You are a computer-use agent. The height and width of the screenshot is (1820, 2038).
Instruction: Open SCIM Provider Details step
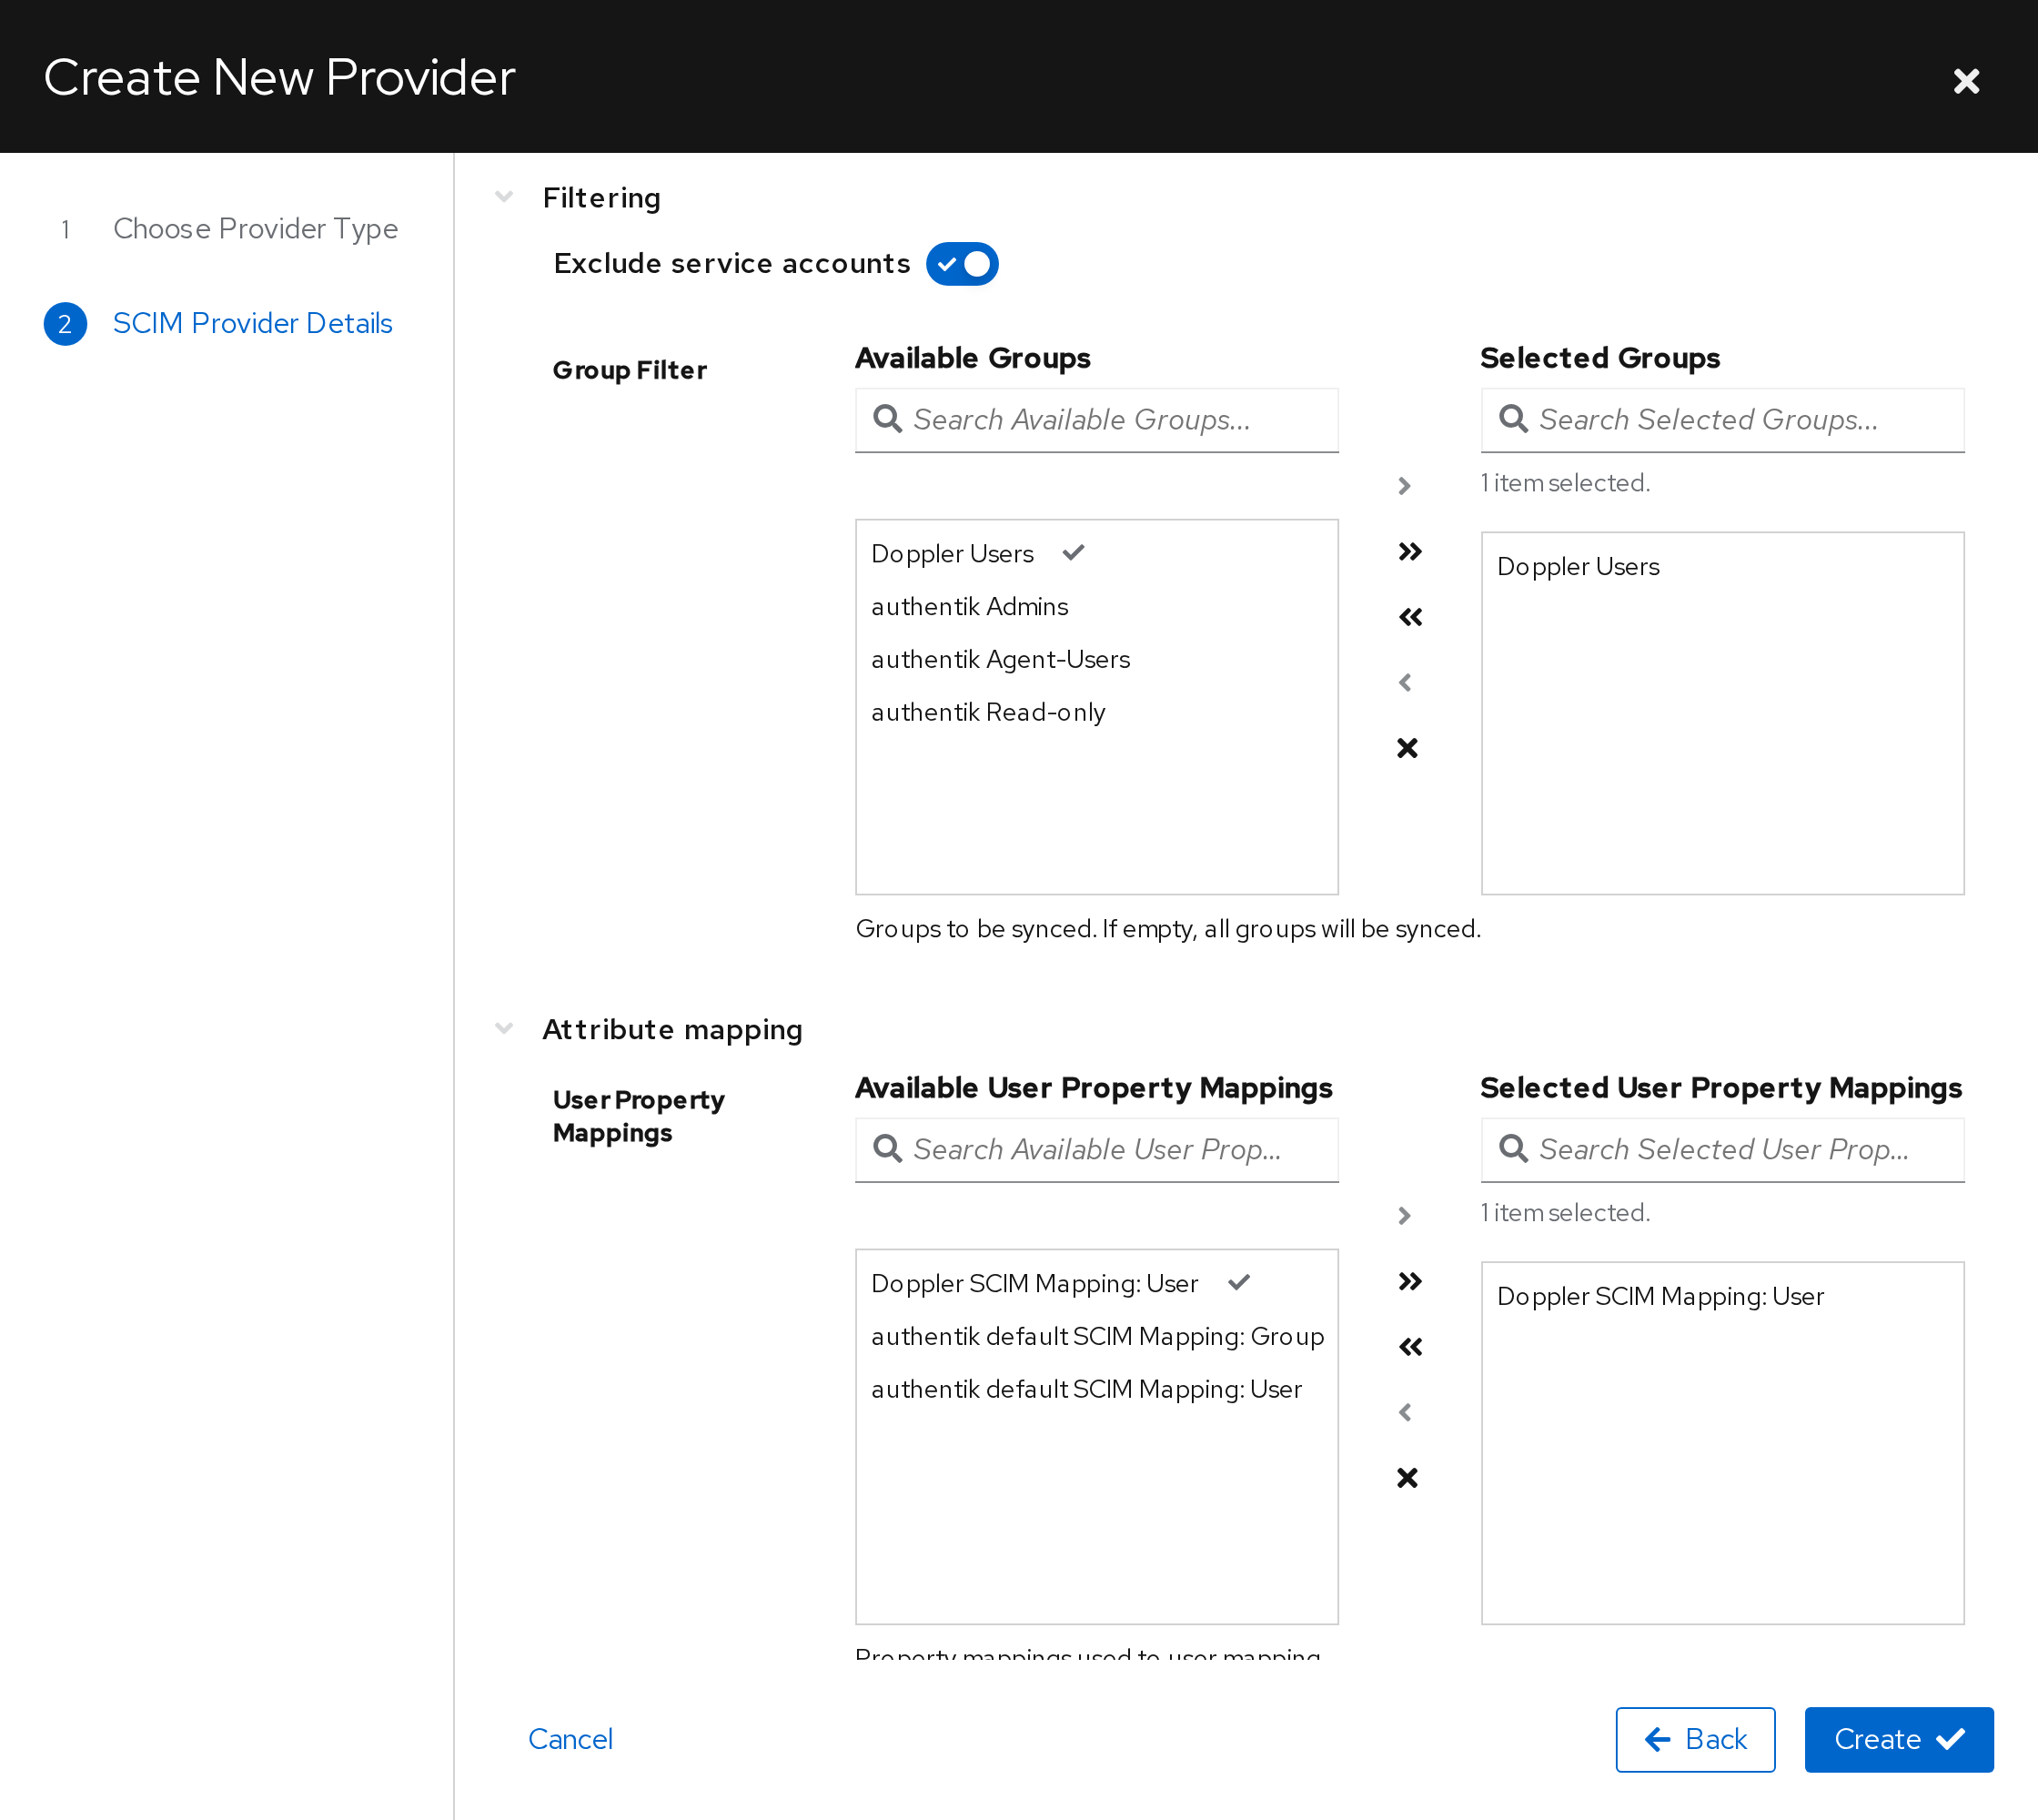251,323
